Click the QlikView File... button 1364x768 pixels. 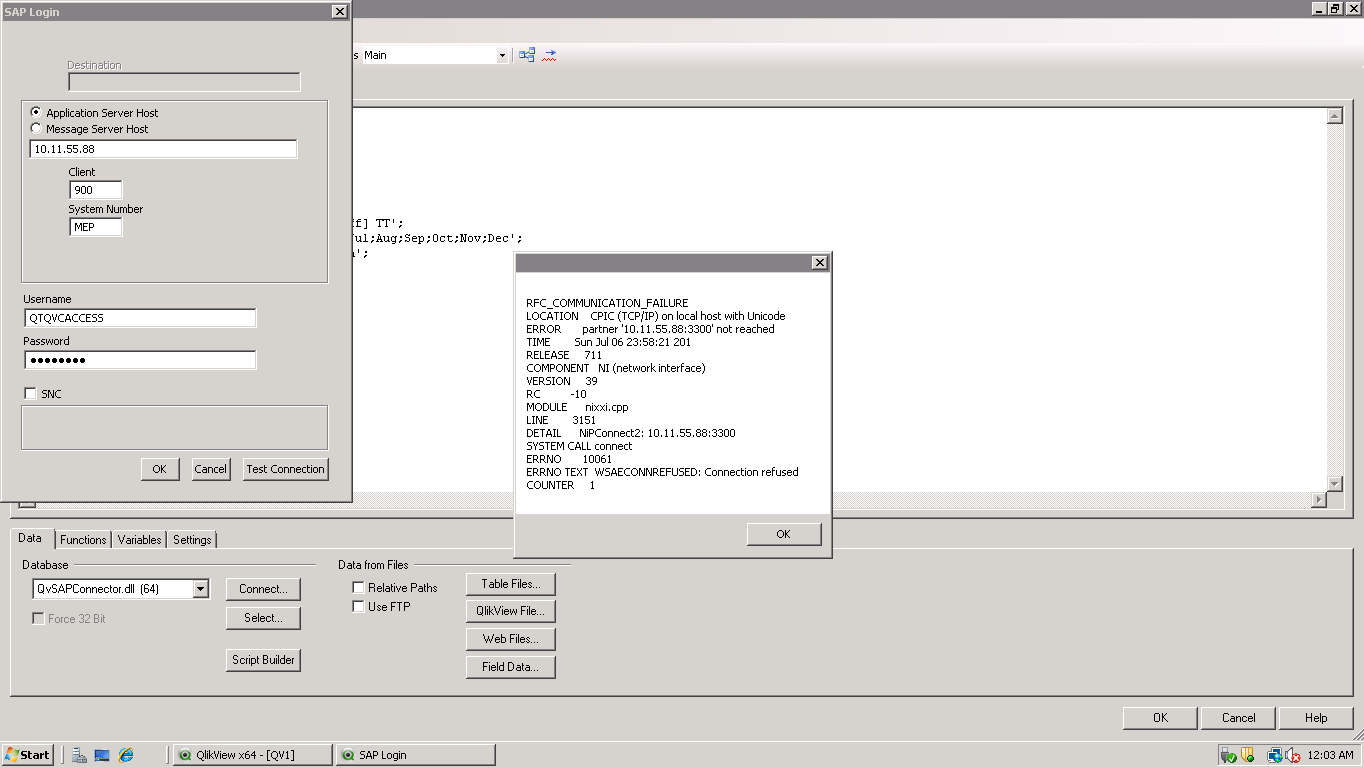(510, 611)
